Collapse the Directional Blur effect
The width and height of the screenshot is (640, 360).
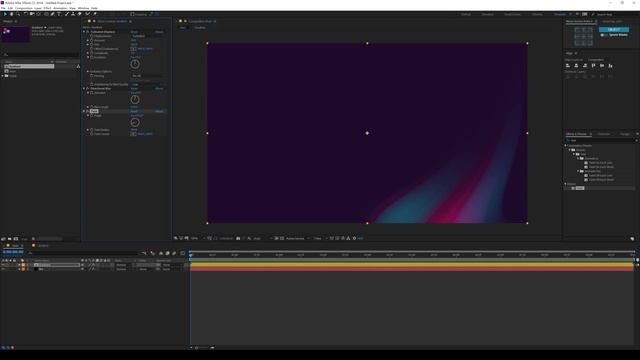(84, 89)
